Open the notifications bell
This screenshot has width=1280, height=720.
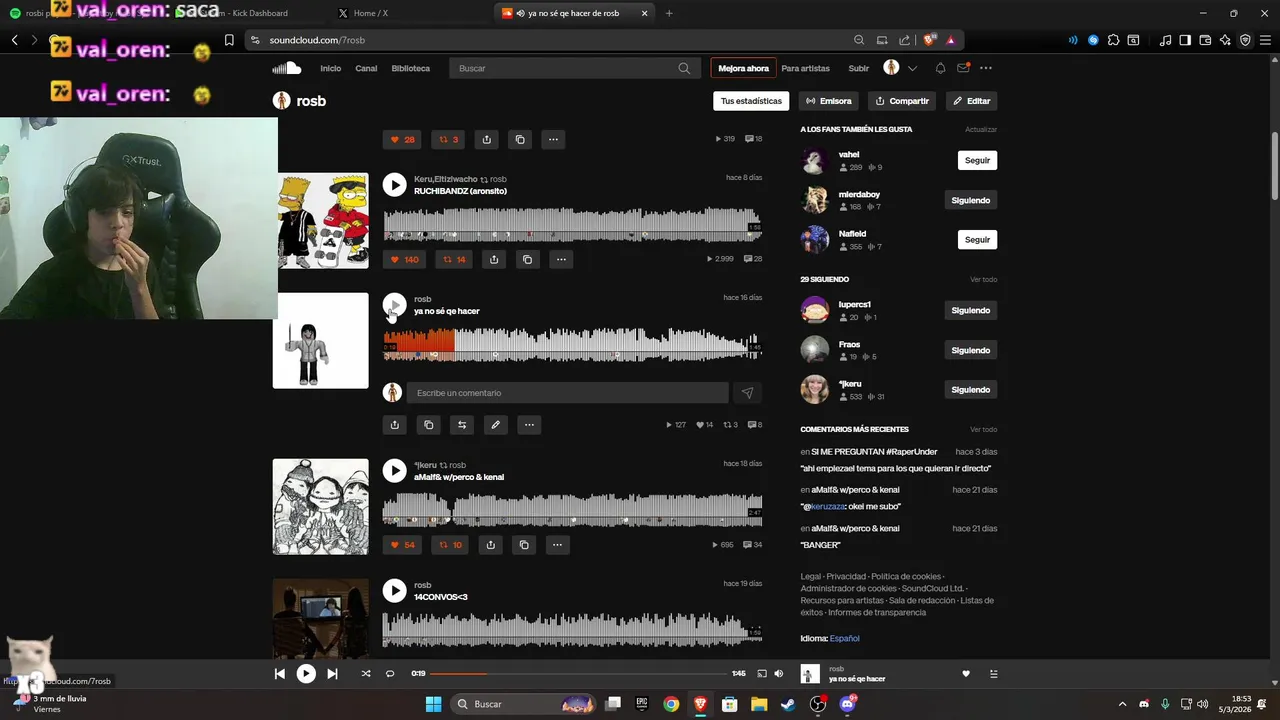[x=940, y=68]
